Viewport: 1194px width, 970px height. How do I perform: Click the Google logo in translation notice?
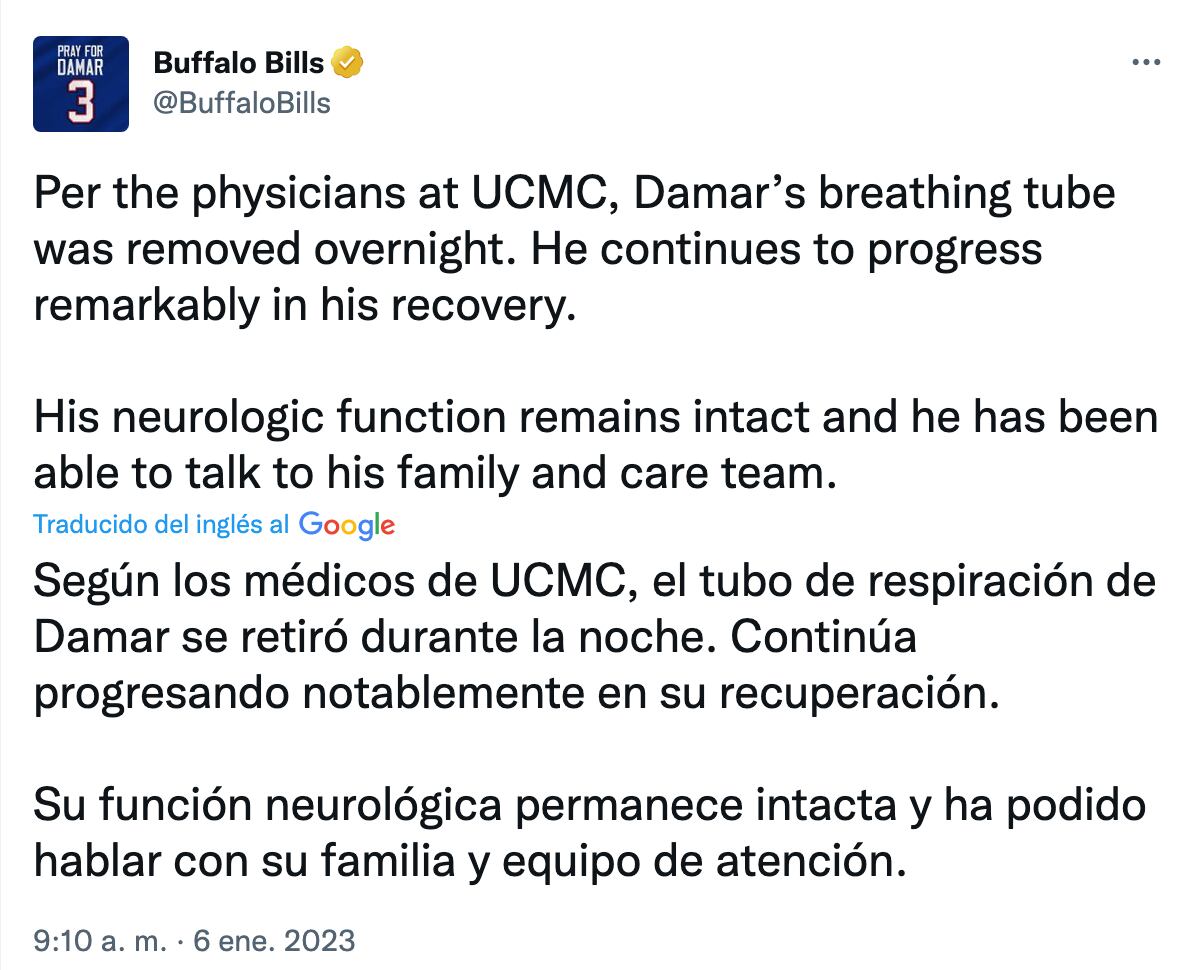tap(346, 524)
